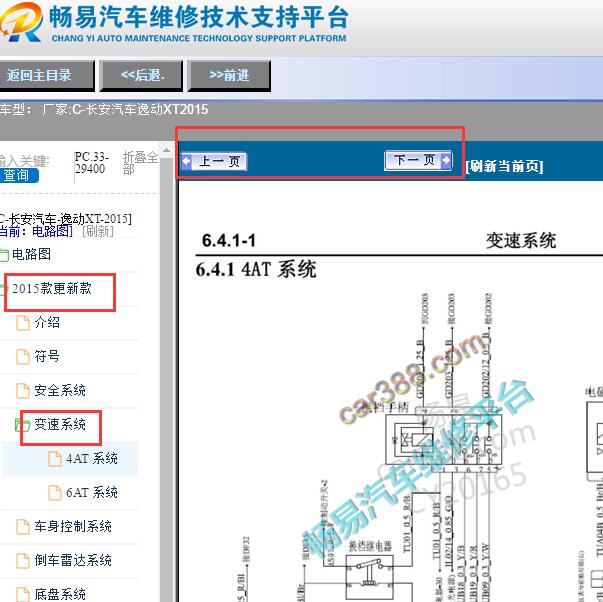Click the 查询 search button
The image size is (603, 602).
point(18,175)
